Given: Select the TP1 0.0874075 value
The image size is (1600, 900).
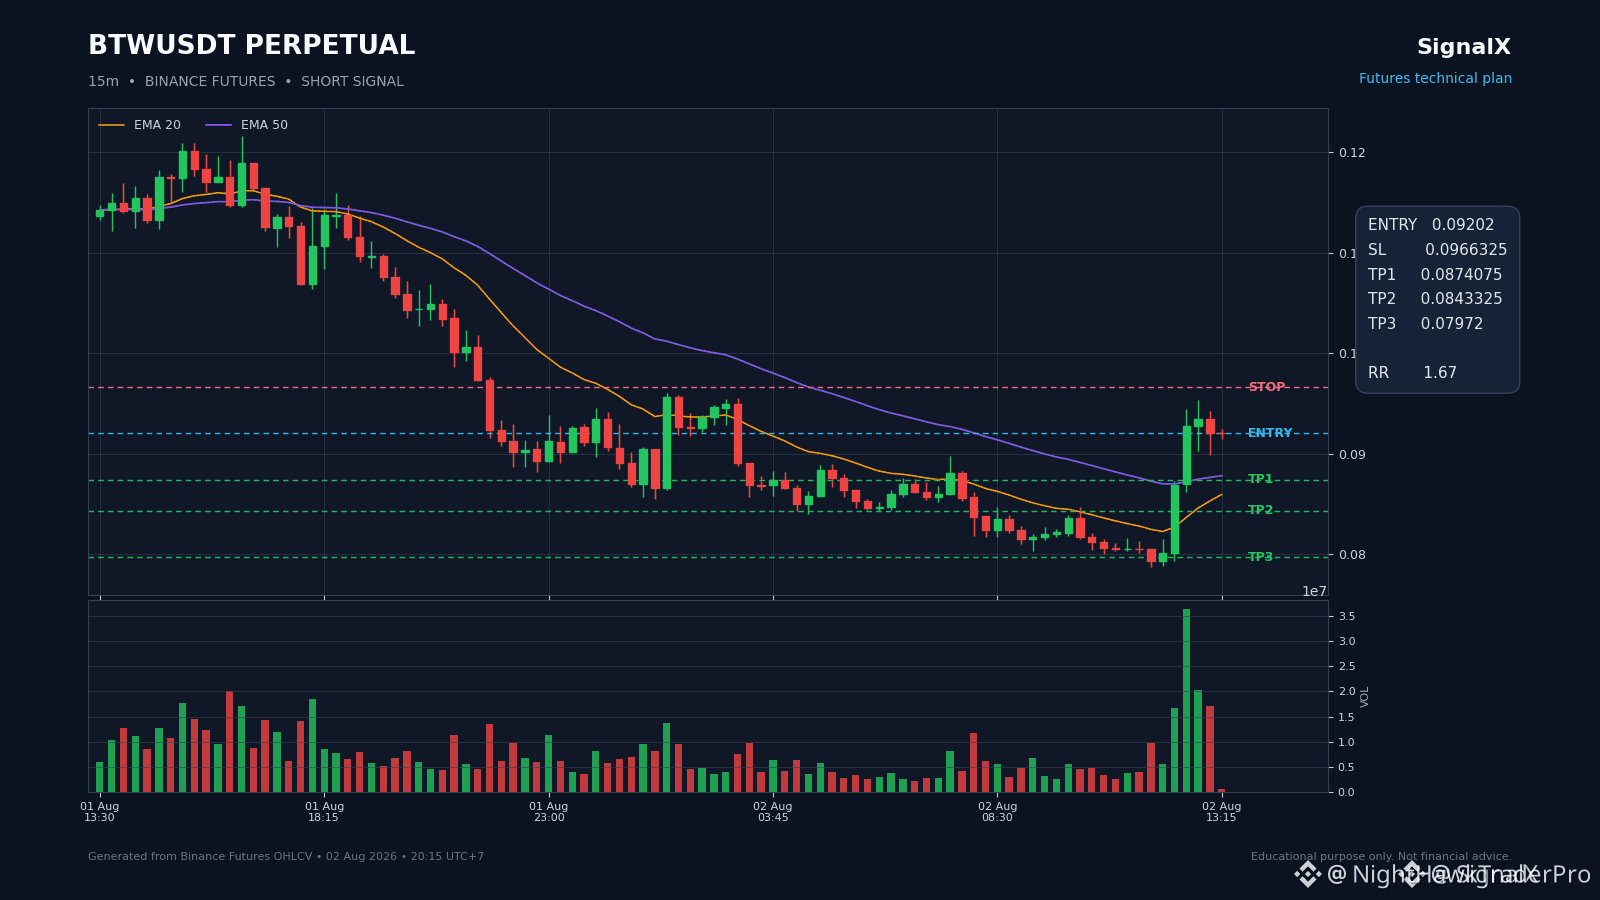Looking at the screenshot, I should pos(1435,275).
